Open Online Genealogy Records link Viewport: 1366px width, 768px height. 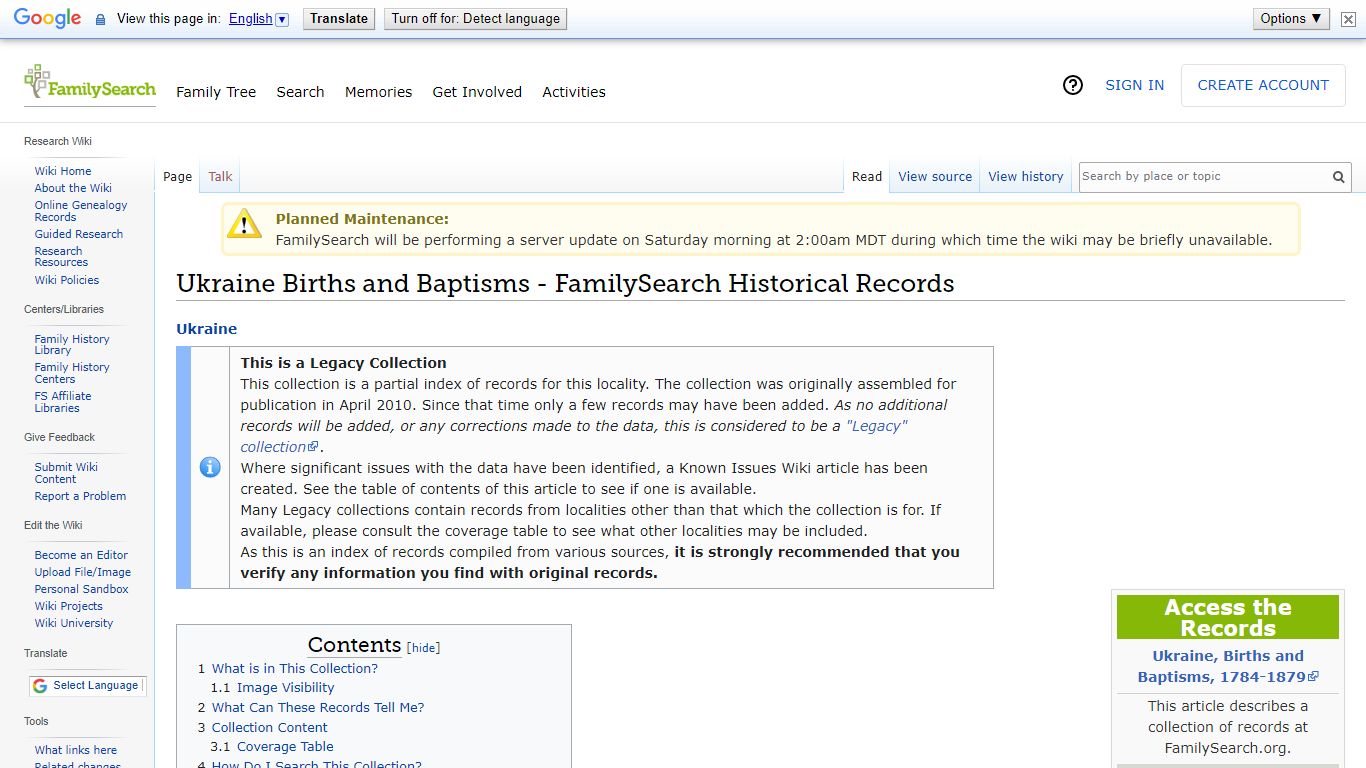coord(81,211)
